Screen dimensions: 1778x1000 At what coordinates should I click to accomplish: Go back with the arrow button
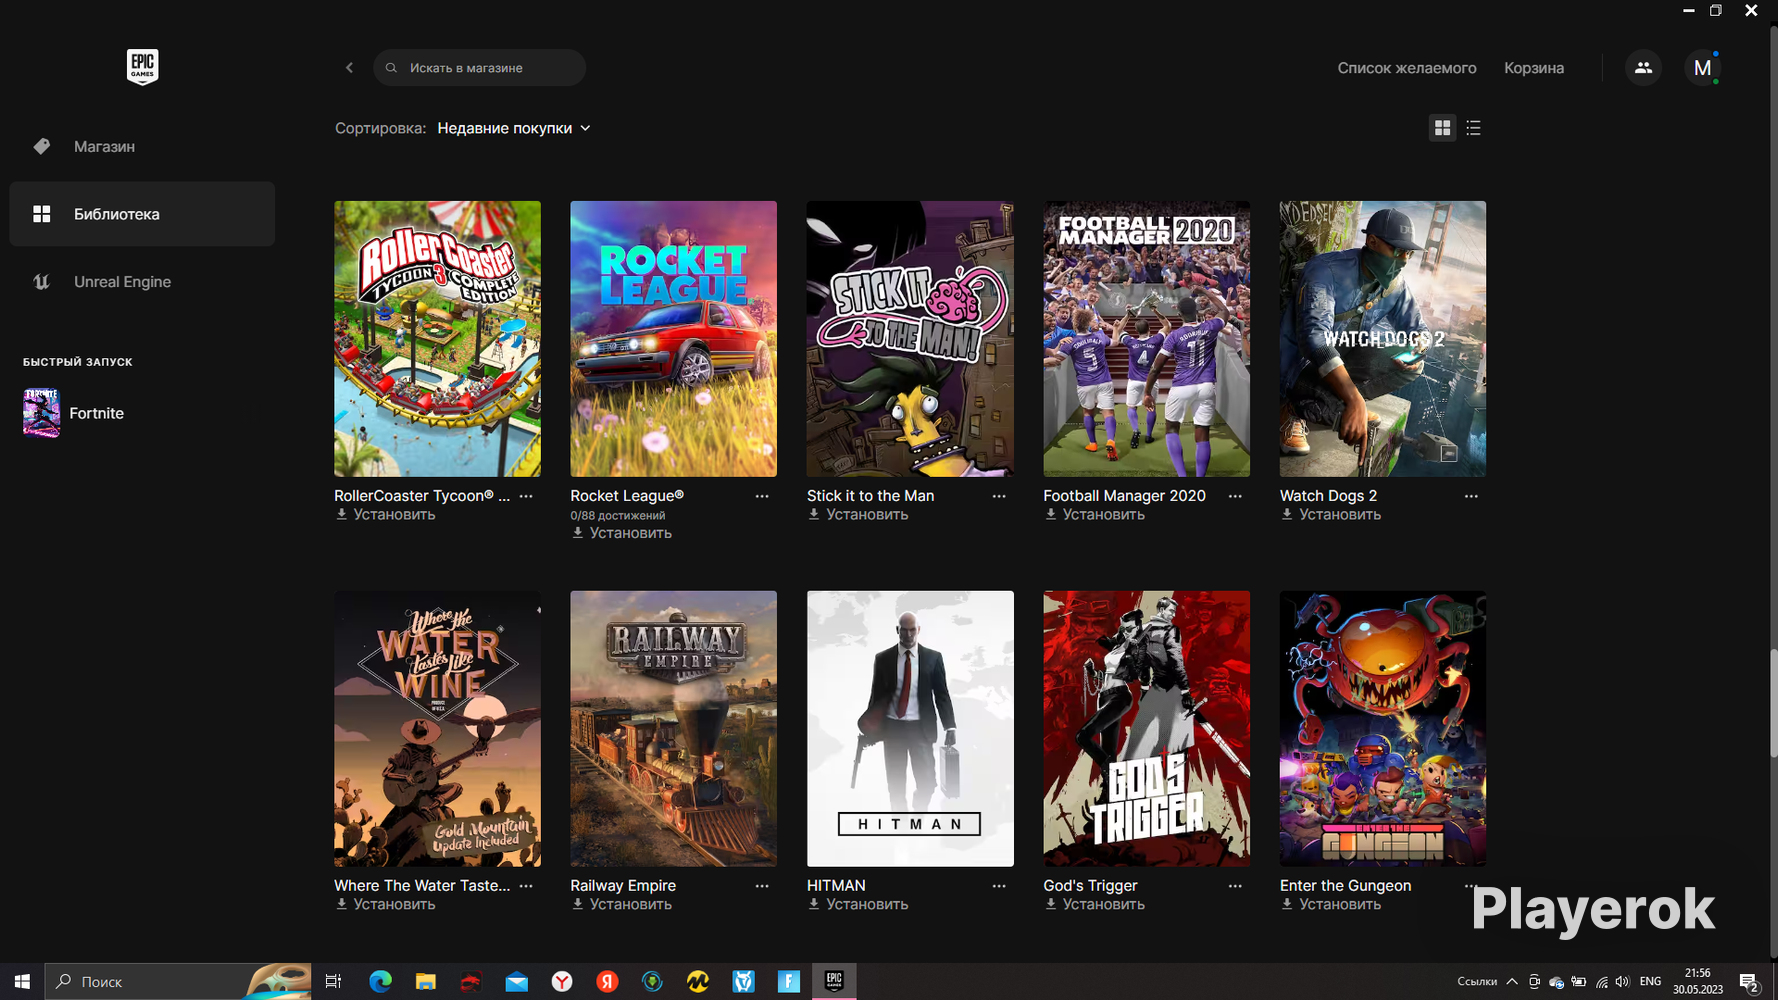point(349,68)
